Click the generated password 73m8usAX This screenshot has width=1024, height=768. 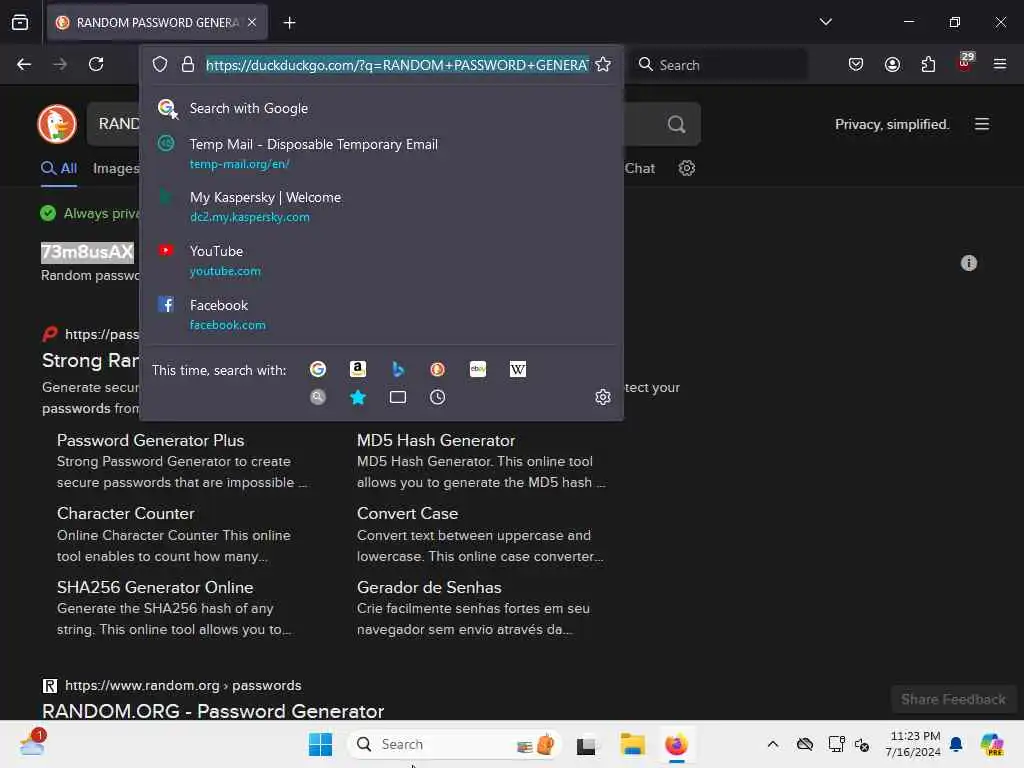tap(88, 252)
